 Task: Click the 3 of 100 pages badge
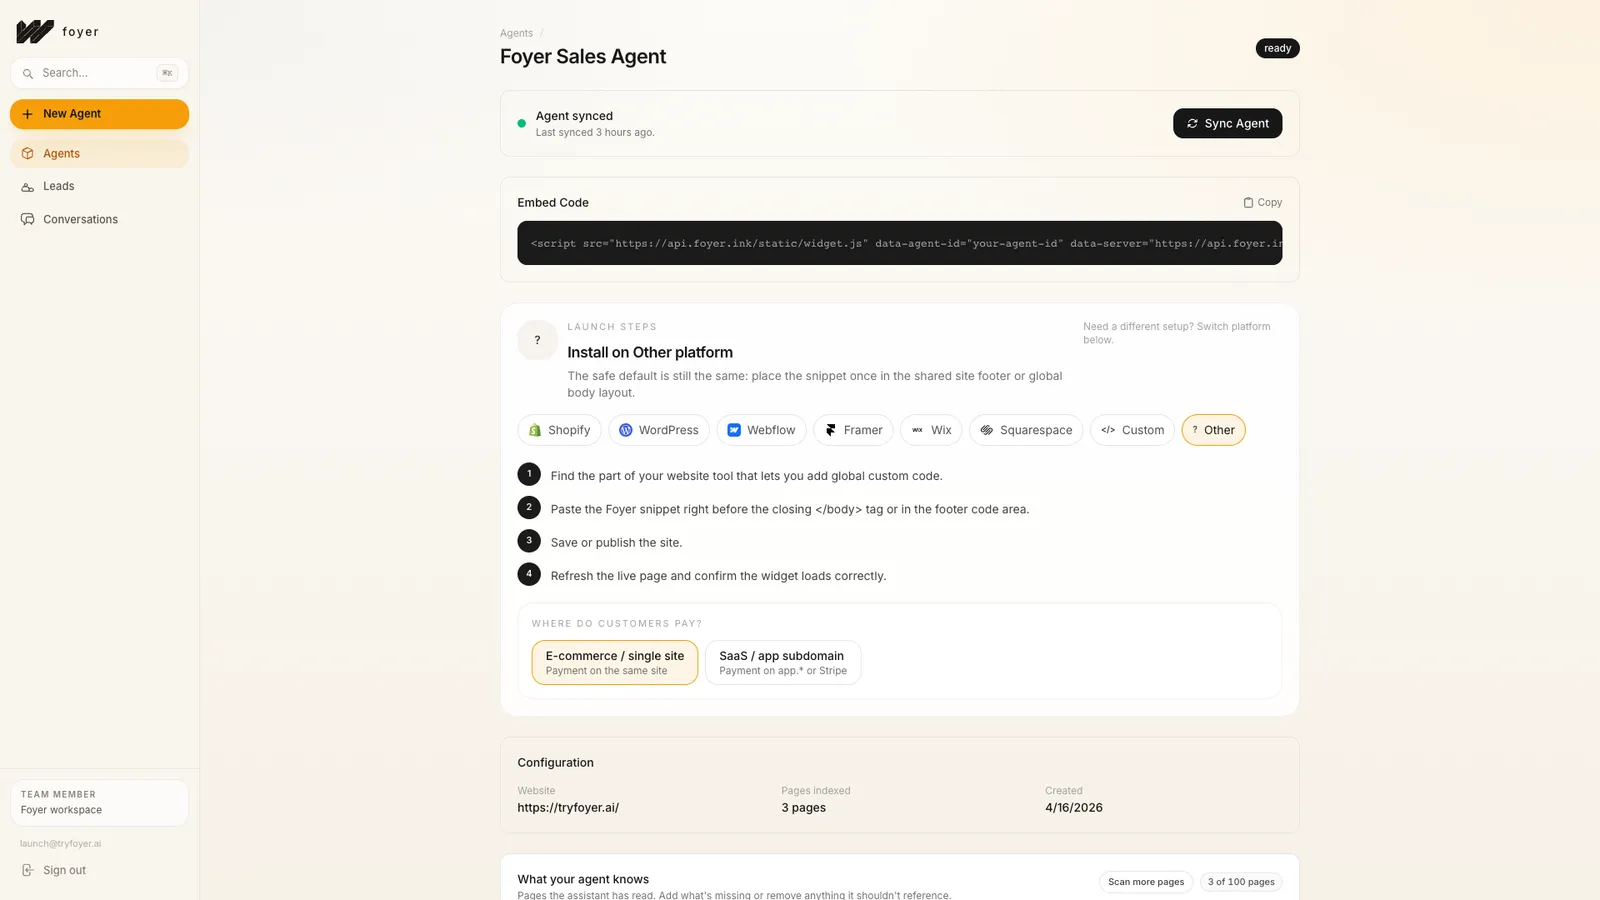(x=1241, y=882)
